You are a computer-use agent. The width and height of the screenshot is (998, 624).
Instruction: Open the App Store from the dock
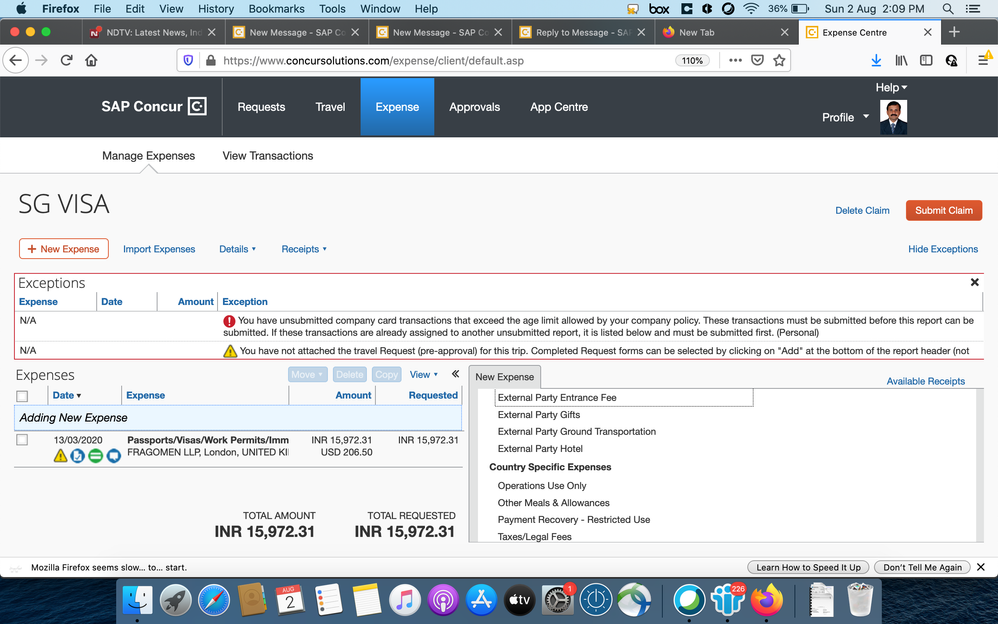click(481, 599)
